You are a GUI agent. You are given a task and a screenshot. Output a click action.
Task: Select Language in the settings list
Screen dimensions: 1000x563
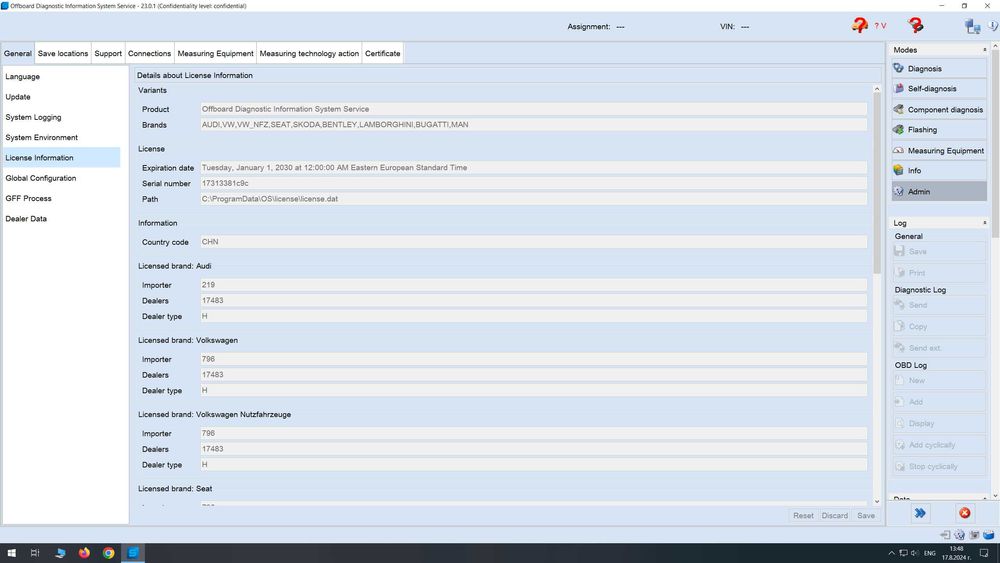pos(61,77)
